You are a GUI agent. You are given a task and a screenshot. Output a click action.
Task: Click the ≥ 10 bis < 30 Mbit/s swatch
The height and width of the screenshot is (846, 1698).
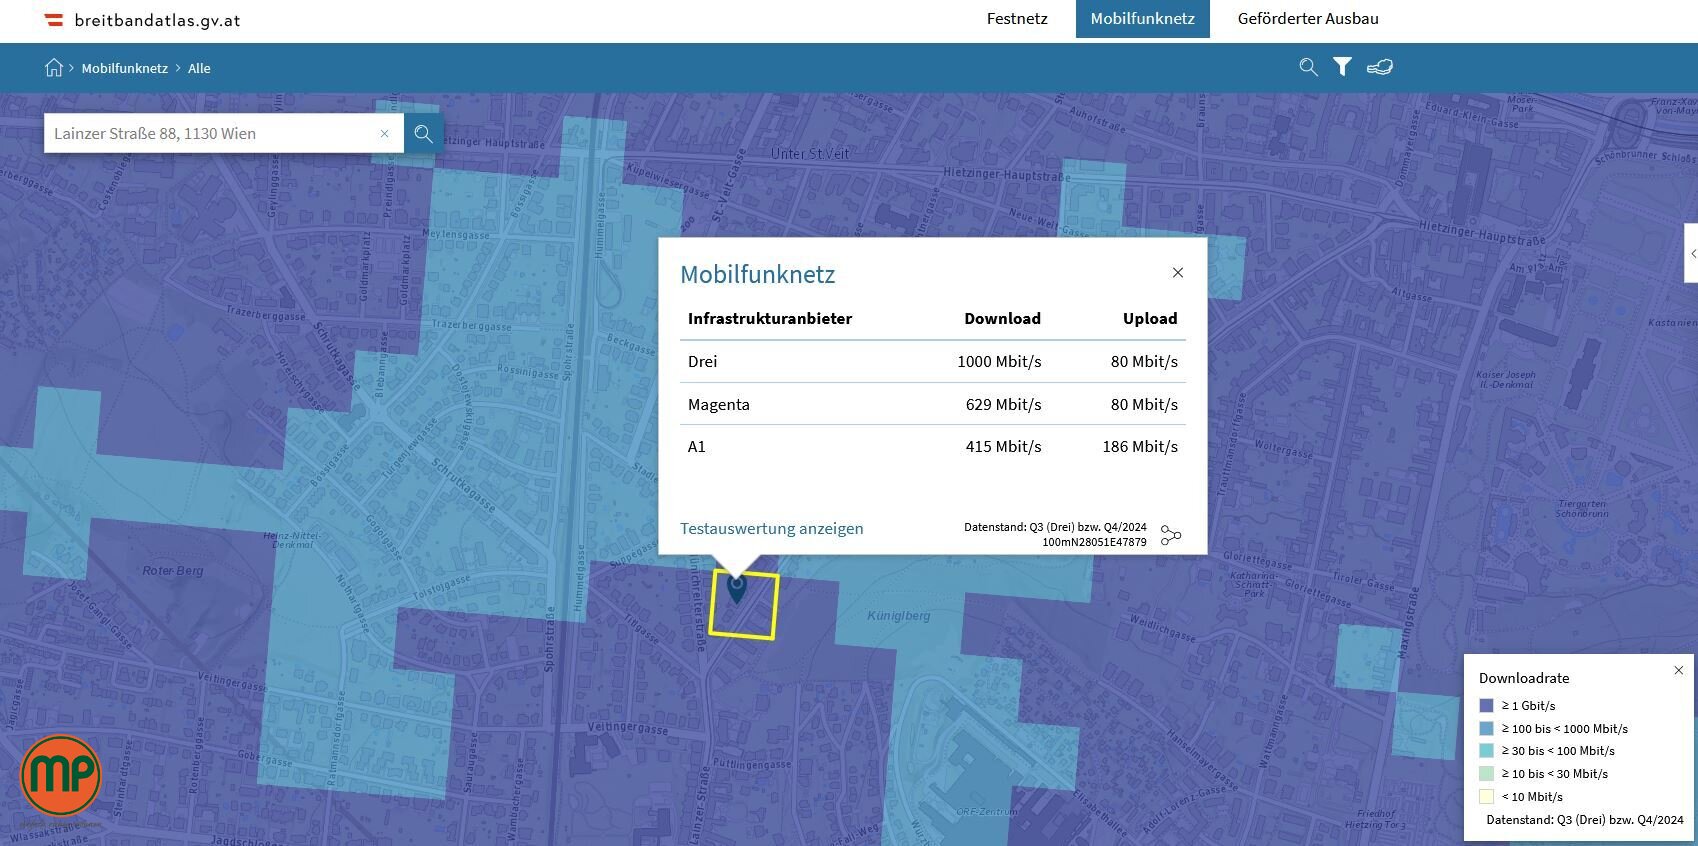tap(1486, 773)
